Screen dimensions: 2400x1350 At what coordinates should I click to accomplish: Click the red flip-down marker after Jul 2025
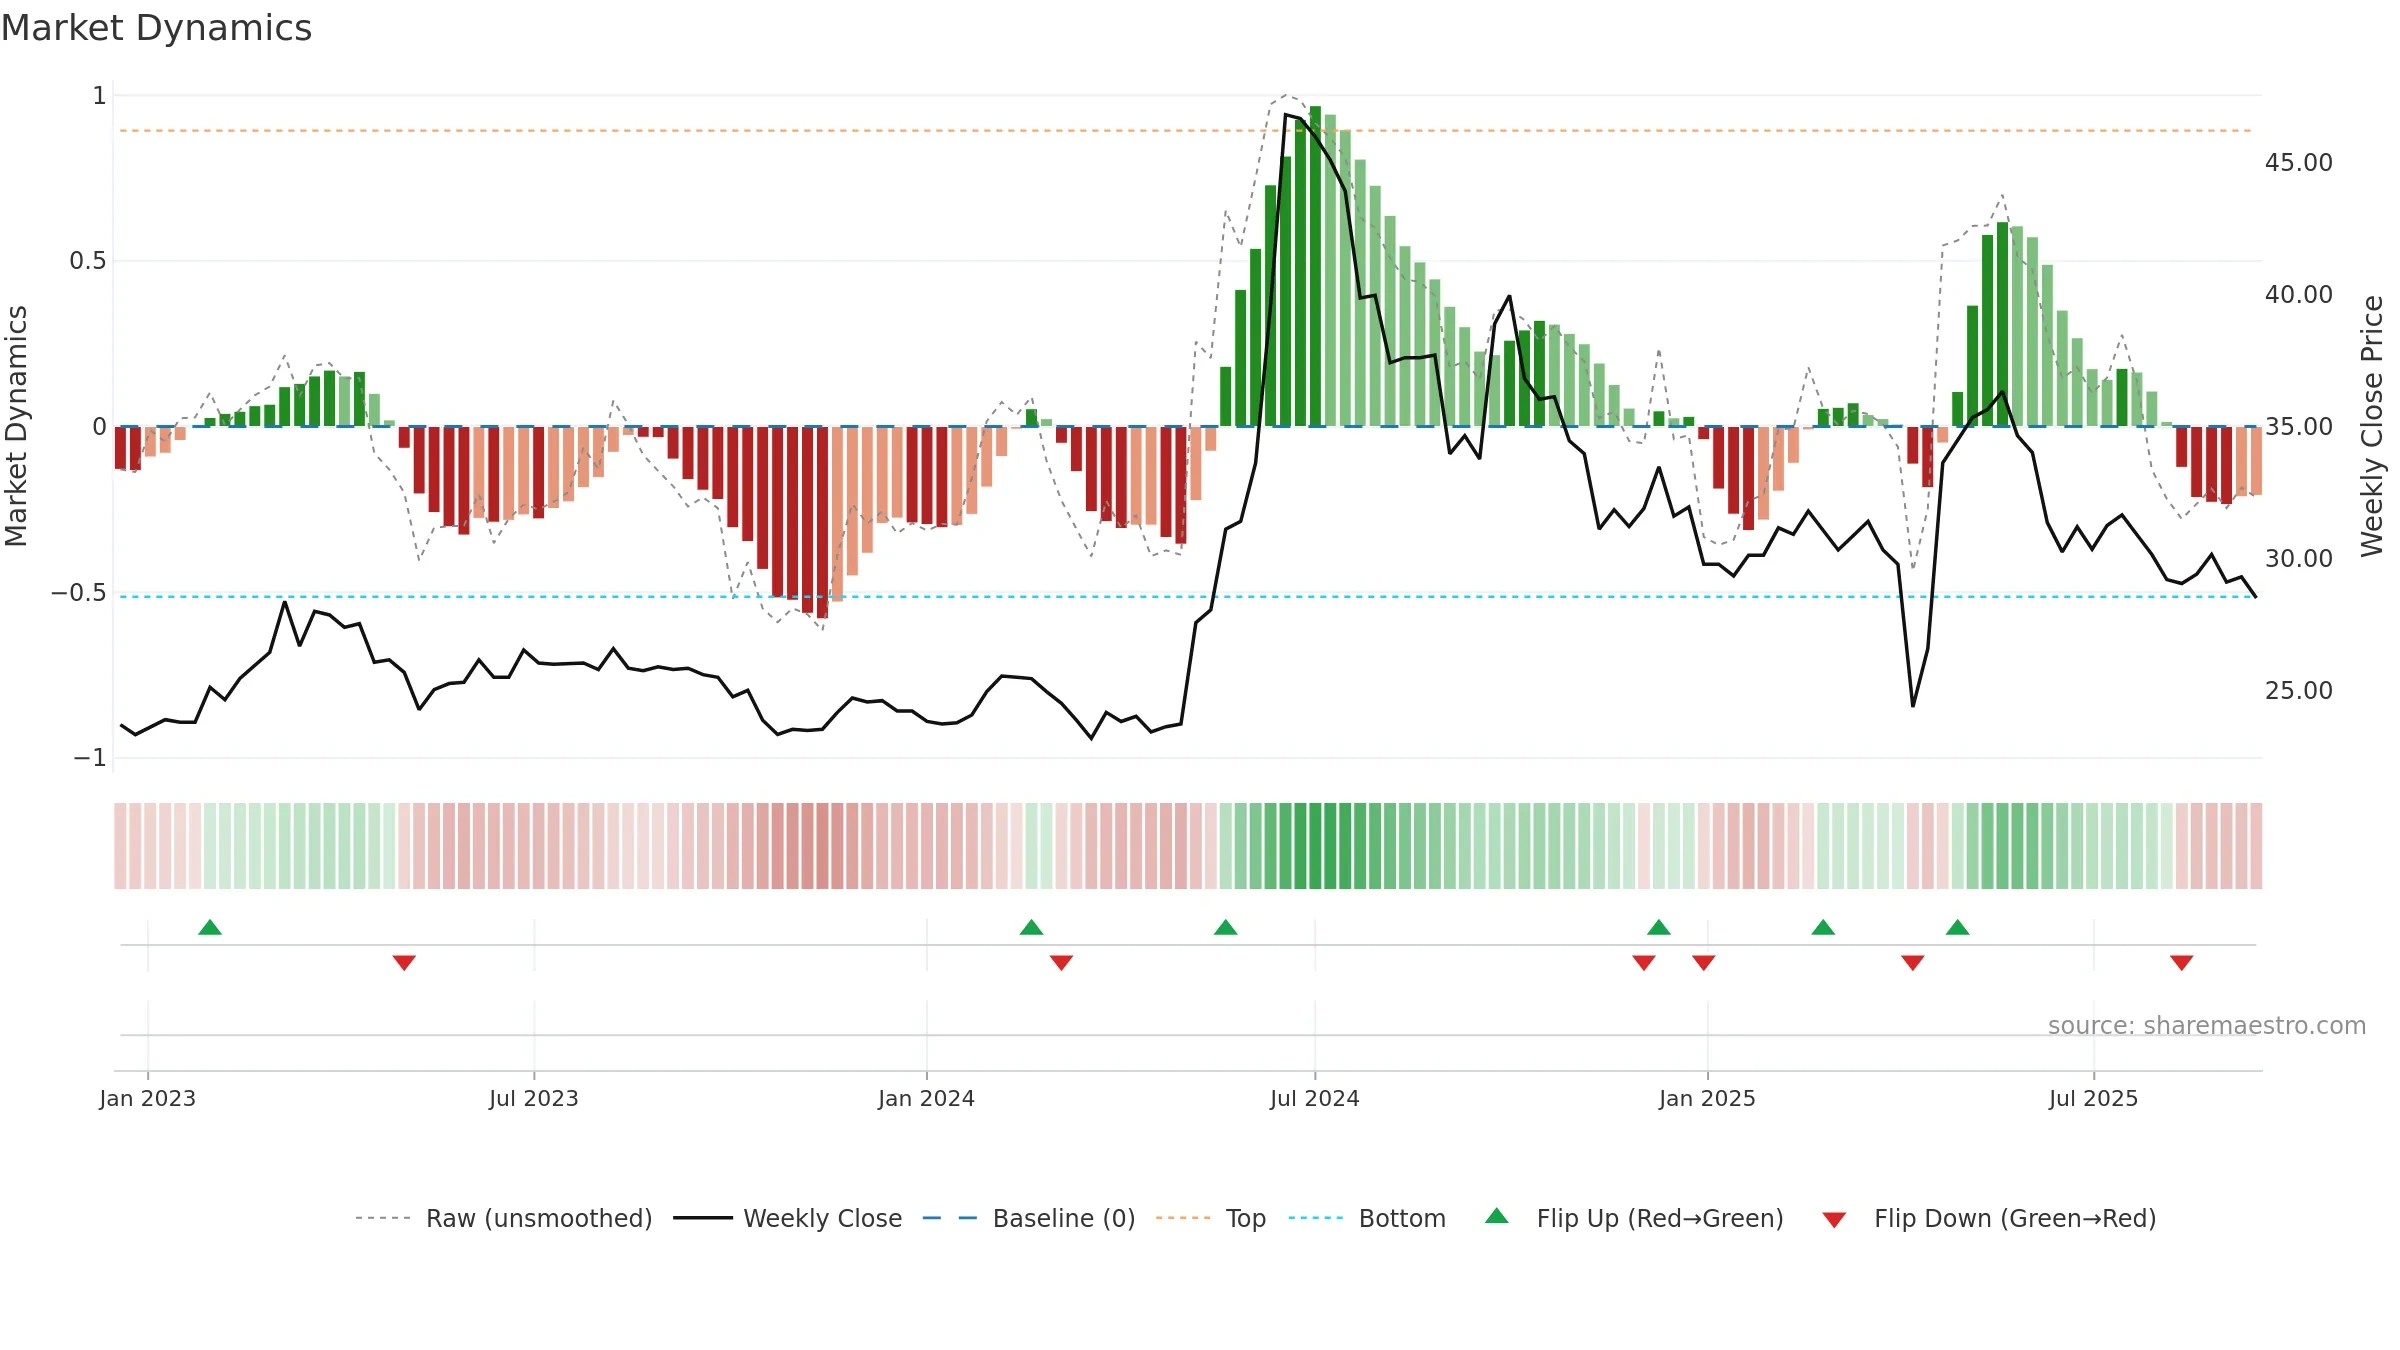coord(2182,962)
